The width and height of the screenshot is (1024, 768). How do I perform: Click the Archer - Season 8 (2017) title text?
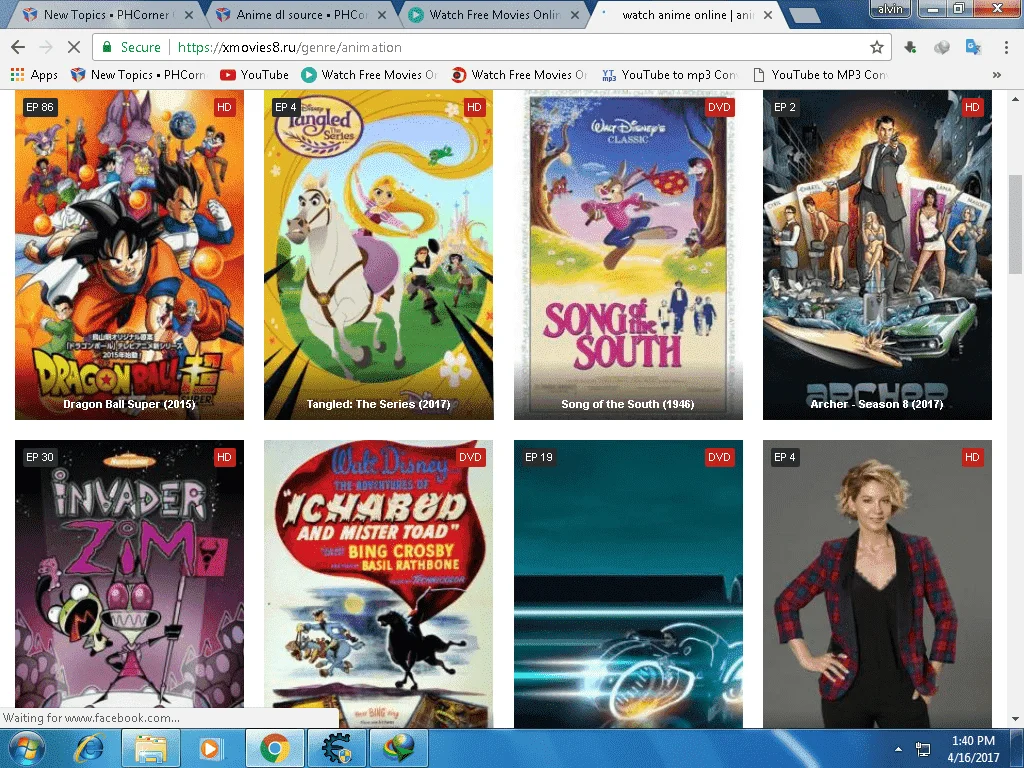pos(877,404)
